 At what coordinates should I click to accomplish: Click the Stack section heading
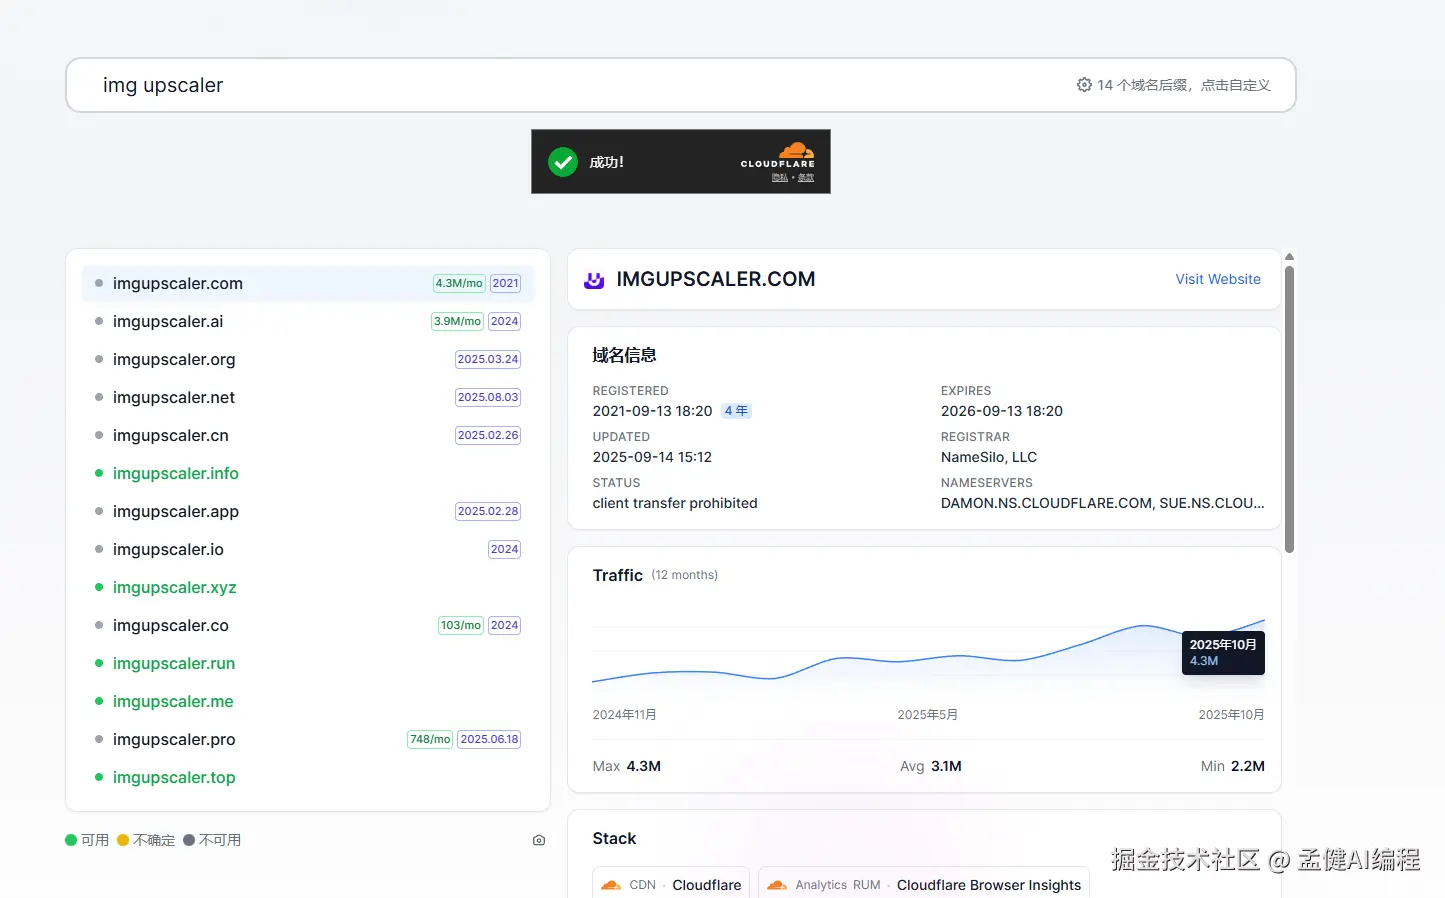[x=614, y=838]
